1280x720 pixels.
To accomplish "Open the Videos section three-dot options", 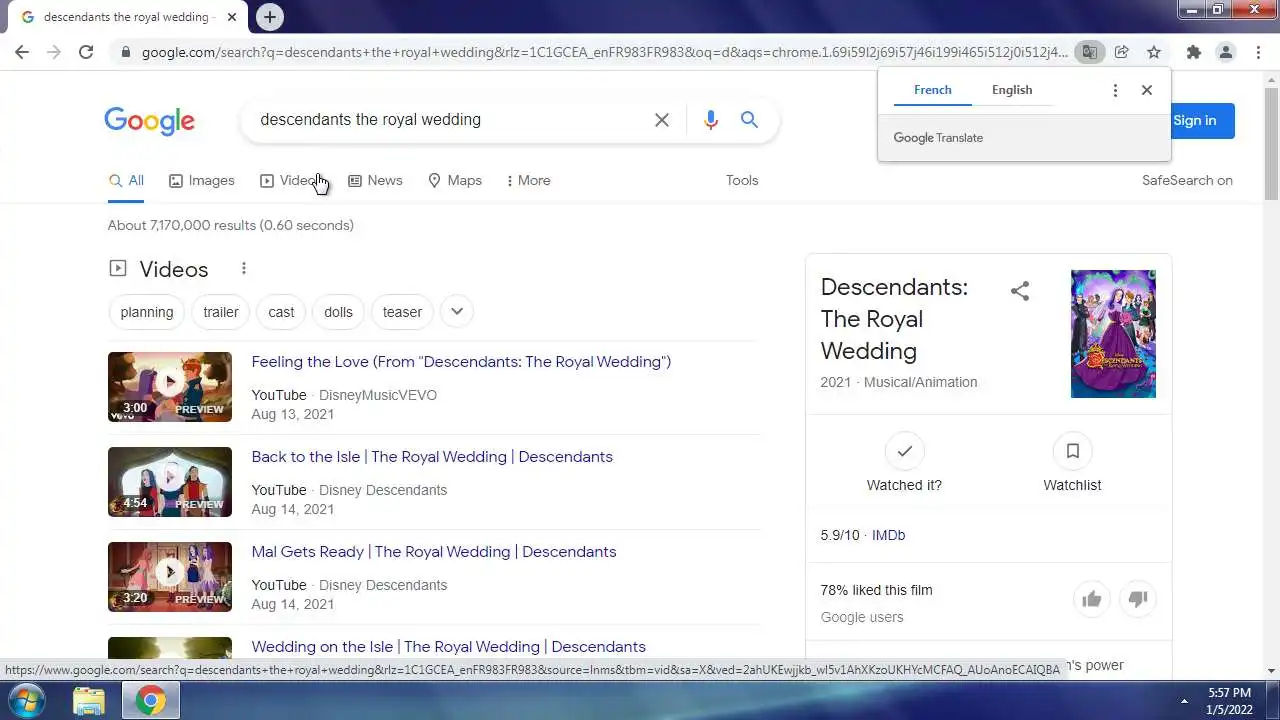I will (x=243, y=268).
